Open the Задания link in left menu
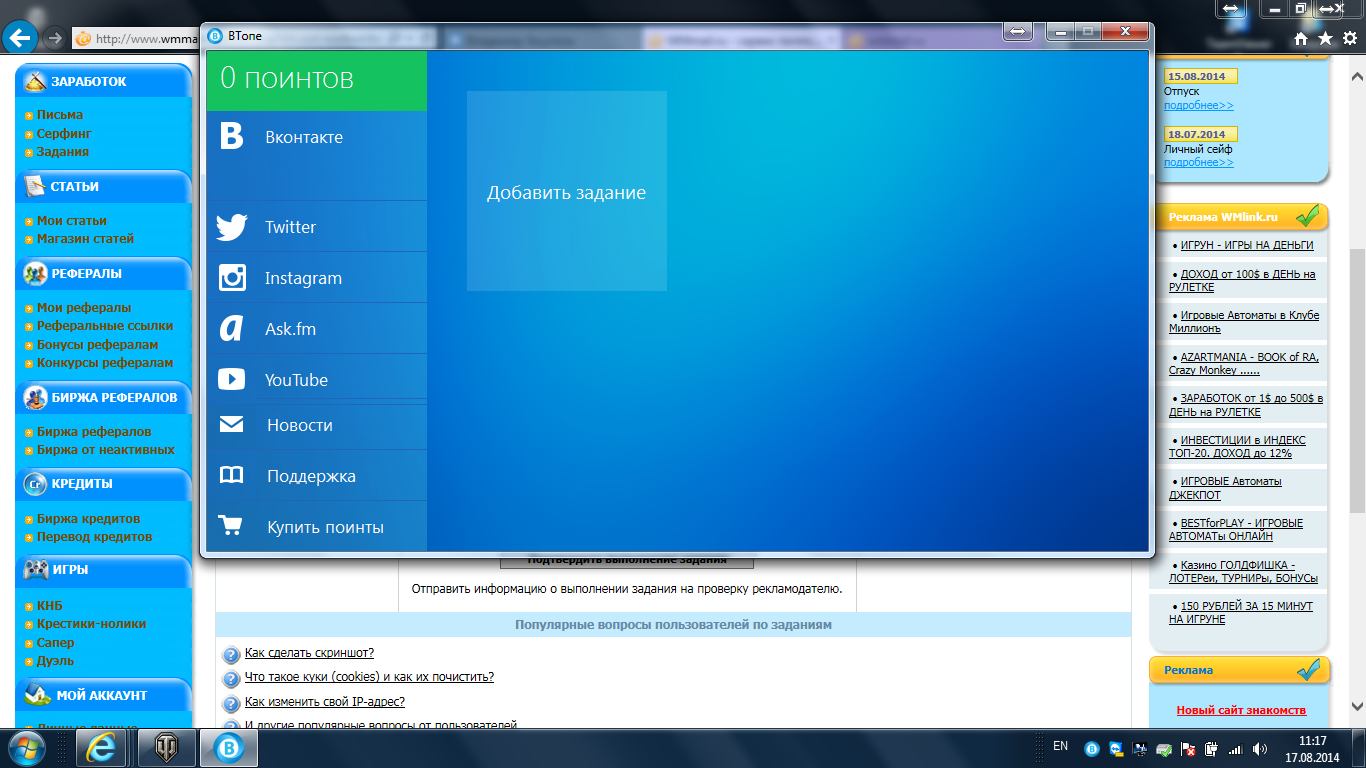Screen dimensions: 1366x768 pos(63,152)
